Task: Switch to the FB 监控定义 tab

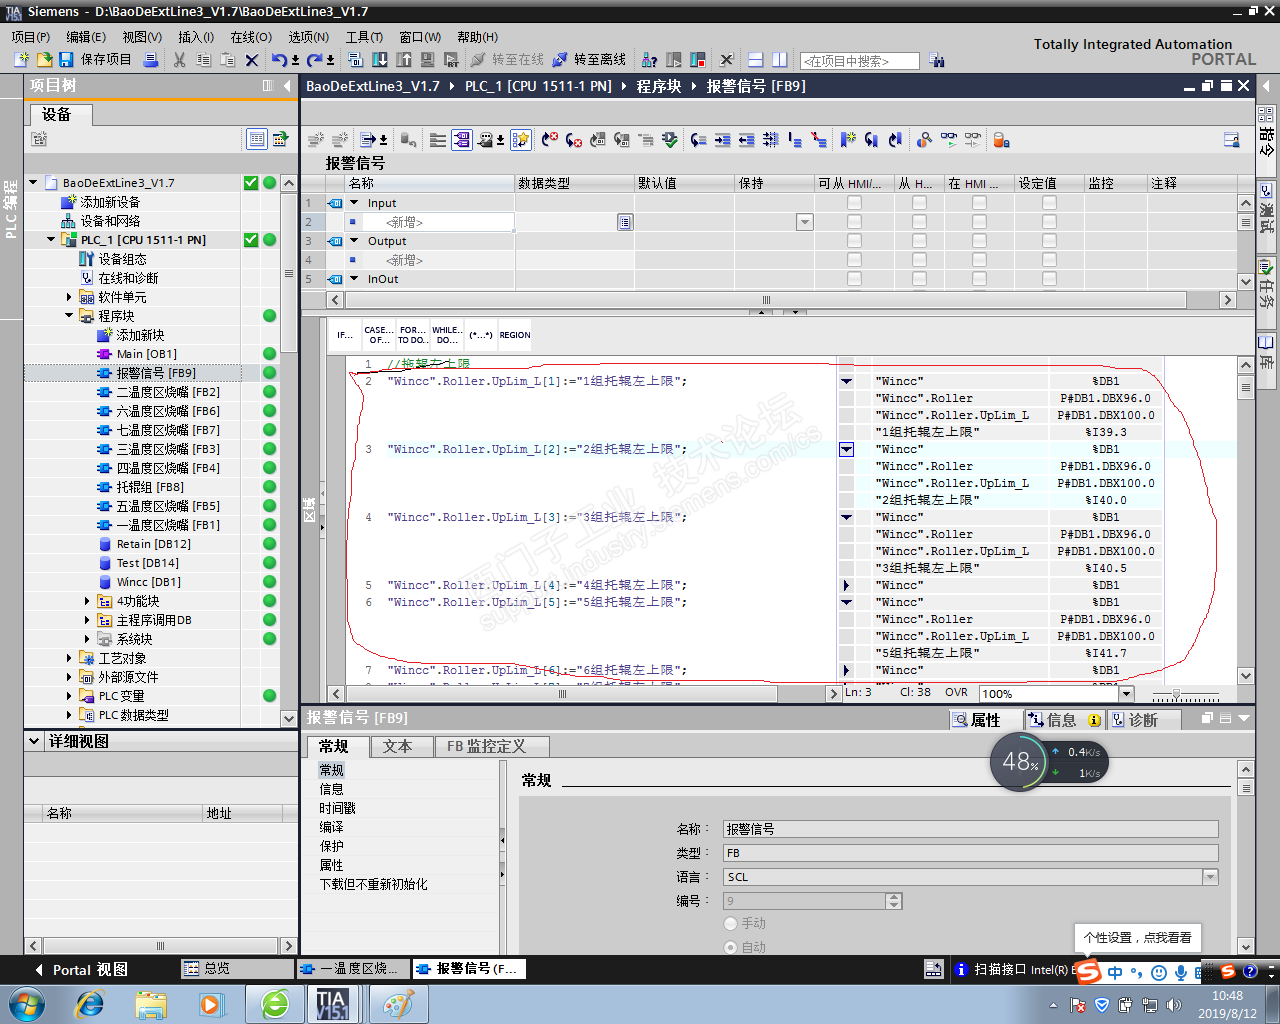Action: (486, 746)
